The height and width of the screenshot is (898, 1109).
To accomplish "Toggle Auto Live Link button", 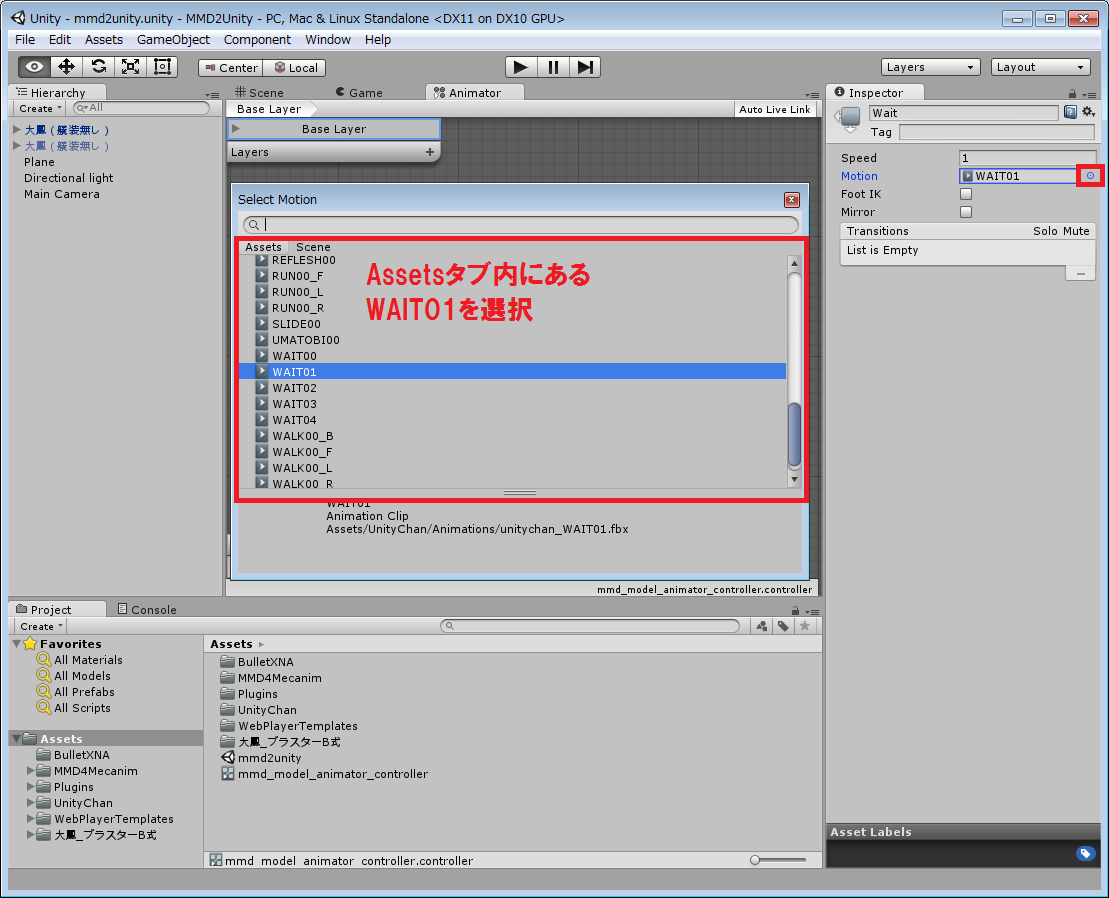I will coord(774,110).
